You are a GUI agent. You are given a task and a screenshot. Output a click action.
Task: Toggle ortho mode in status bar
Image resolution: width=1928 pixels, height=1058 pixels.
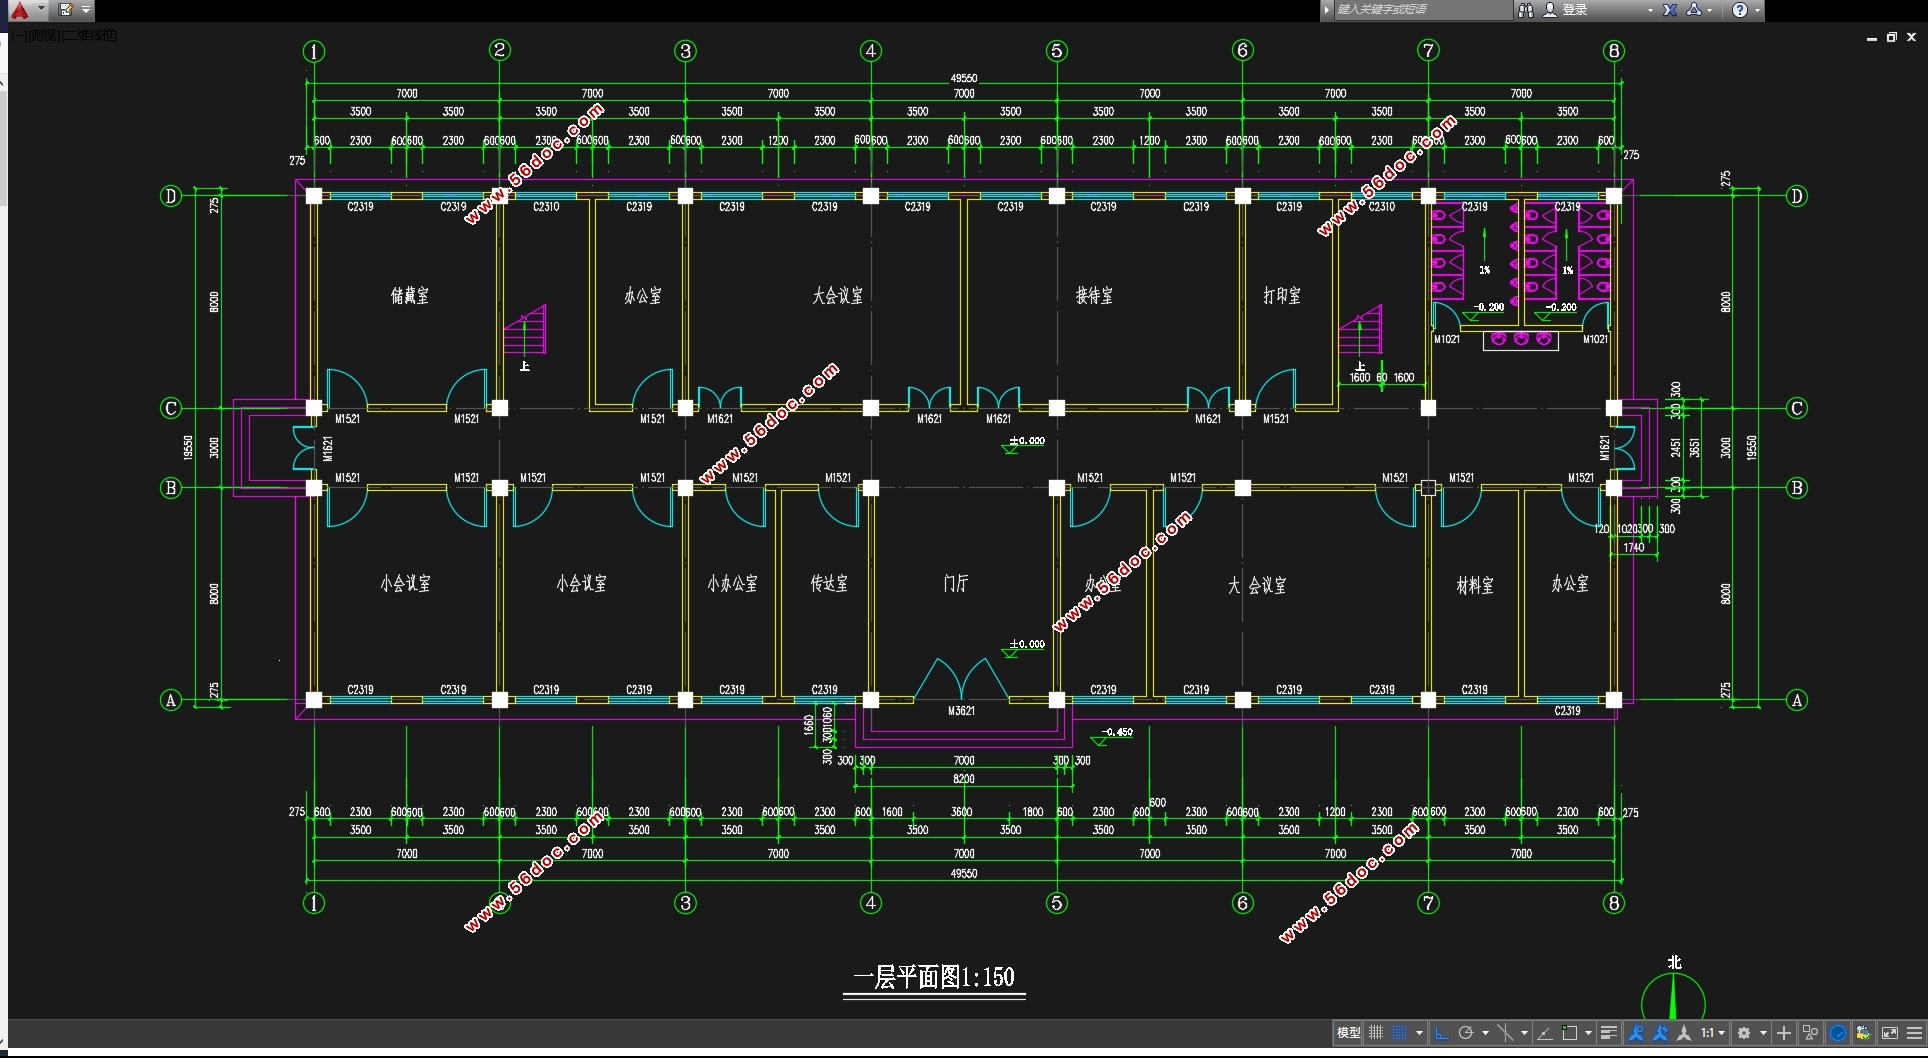[x=1441, y=1033]
